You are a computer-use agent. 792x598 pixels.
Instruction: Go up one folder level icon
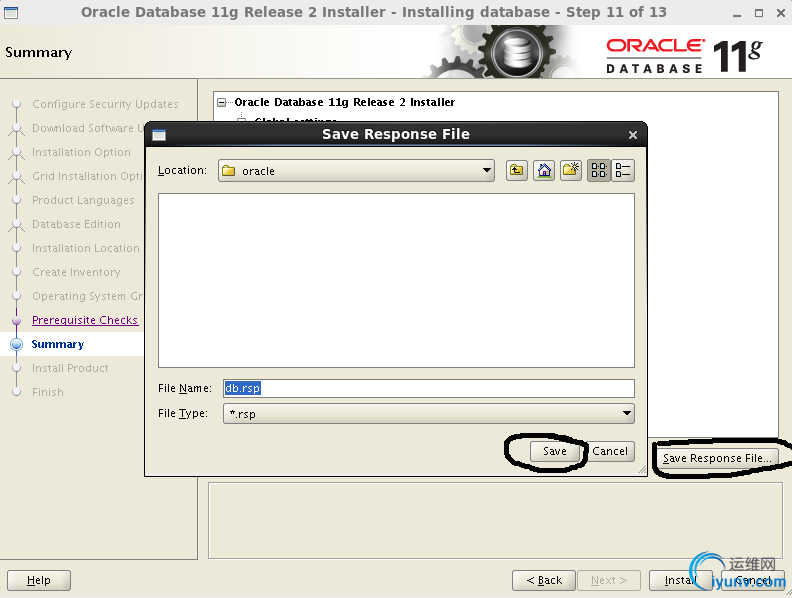[516, 170]
